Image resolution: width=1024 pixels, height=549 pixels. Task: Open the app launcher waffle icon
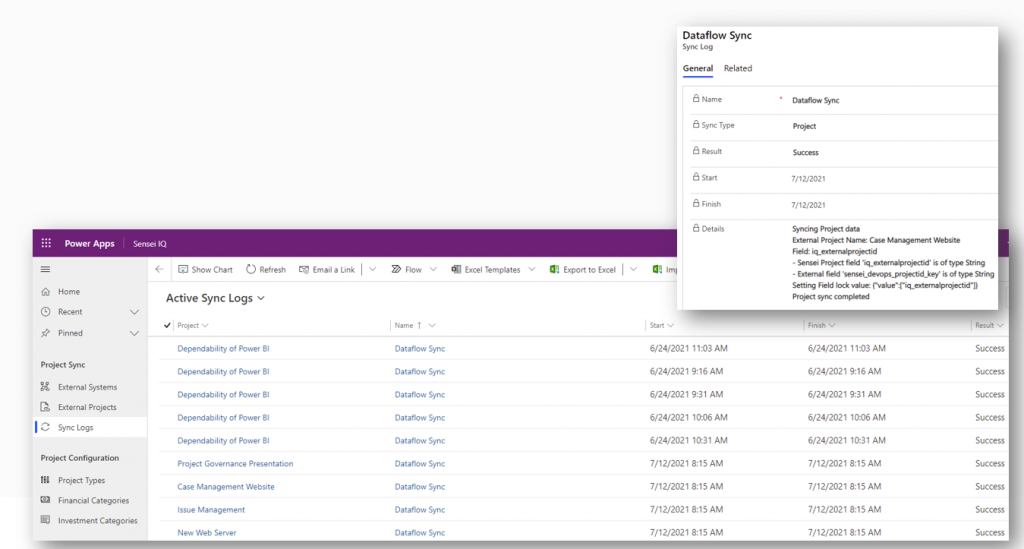[x=46, y=243]
